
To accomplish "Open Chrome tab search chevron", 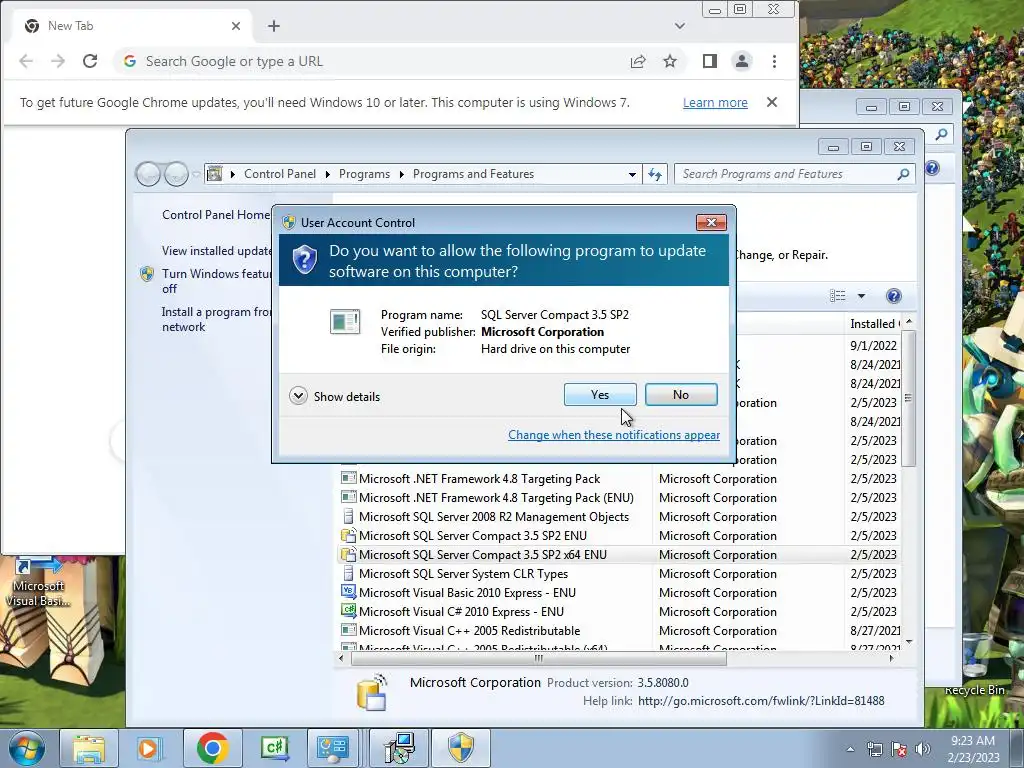I will pos(680,26).
